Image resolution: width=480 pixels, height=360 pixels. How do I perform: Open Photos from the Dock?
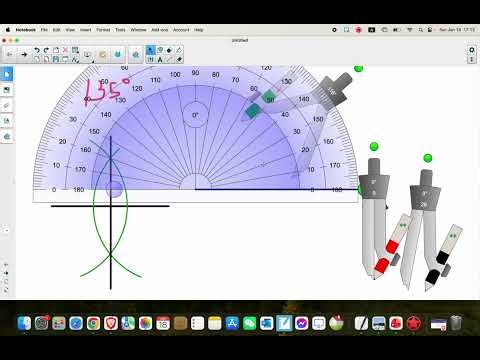pyautogui.click(x=145, y=323)
